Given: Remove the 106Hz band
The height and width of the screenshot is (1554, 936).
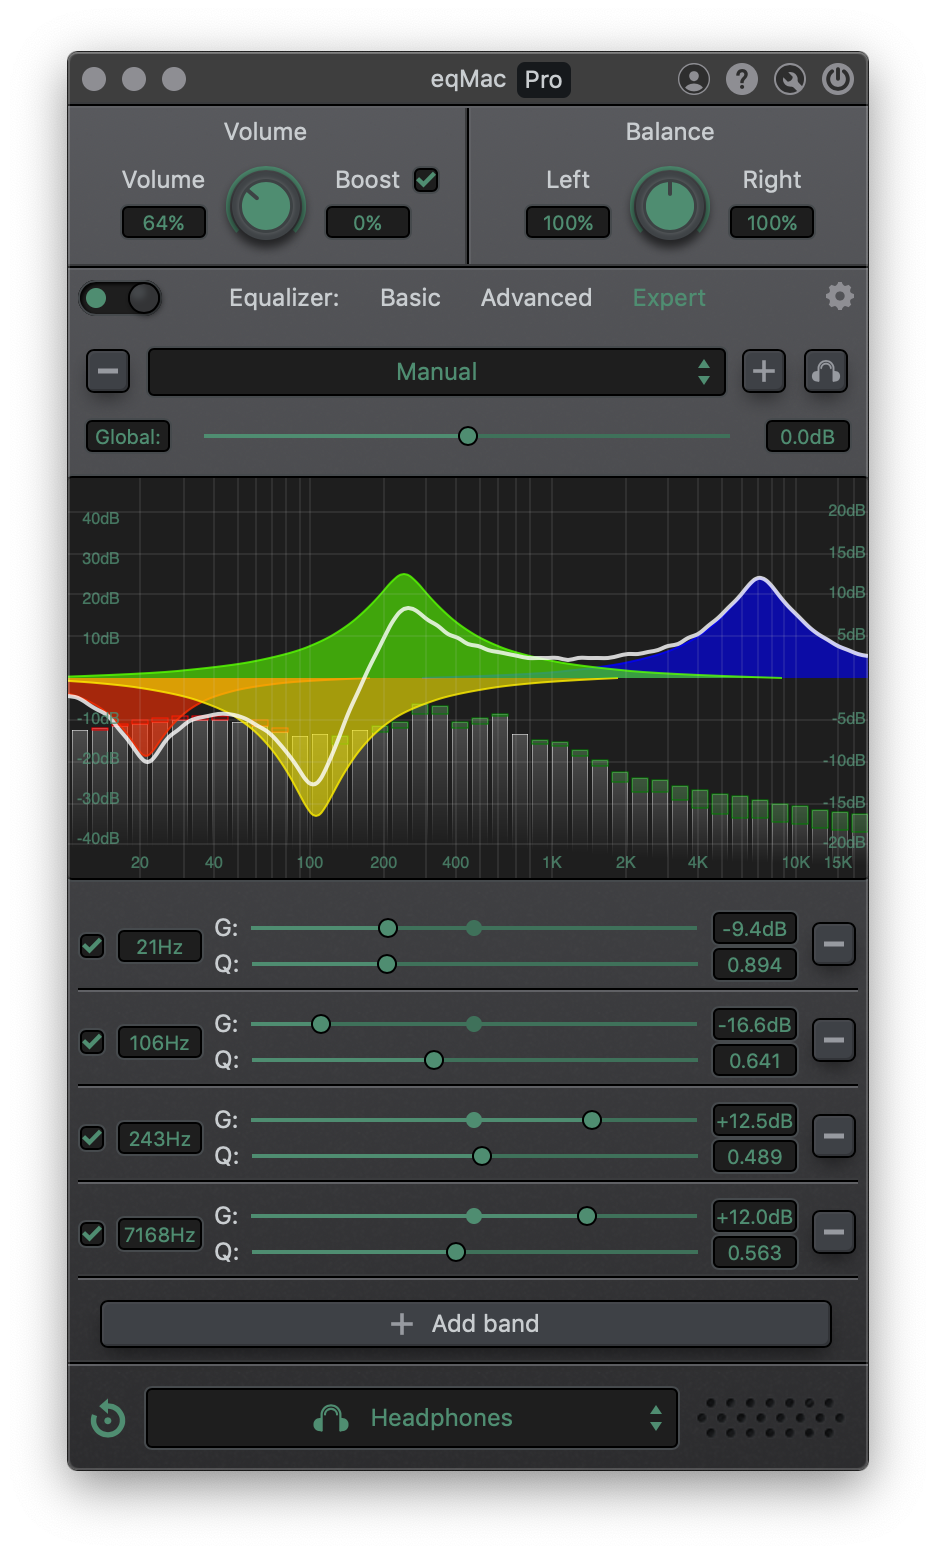Looking at the screenshot, I should pos(834,1041).
